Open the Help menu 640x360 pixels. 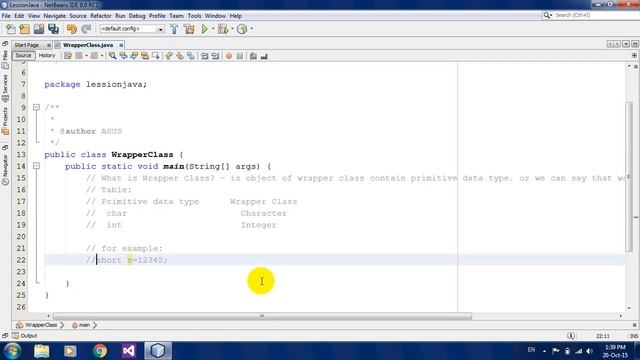point(236,16)
